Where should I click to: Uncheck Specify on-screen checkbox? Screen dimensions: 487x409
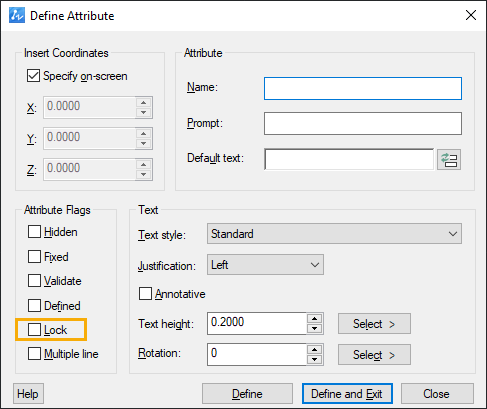[33, 76]
